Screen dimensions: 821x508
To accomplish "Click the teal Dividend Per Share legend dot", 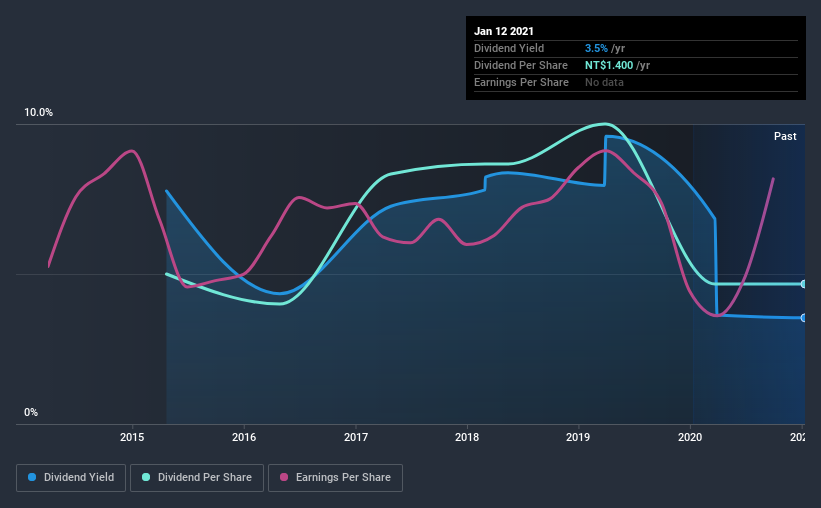I will [x=146, y=477].
